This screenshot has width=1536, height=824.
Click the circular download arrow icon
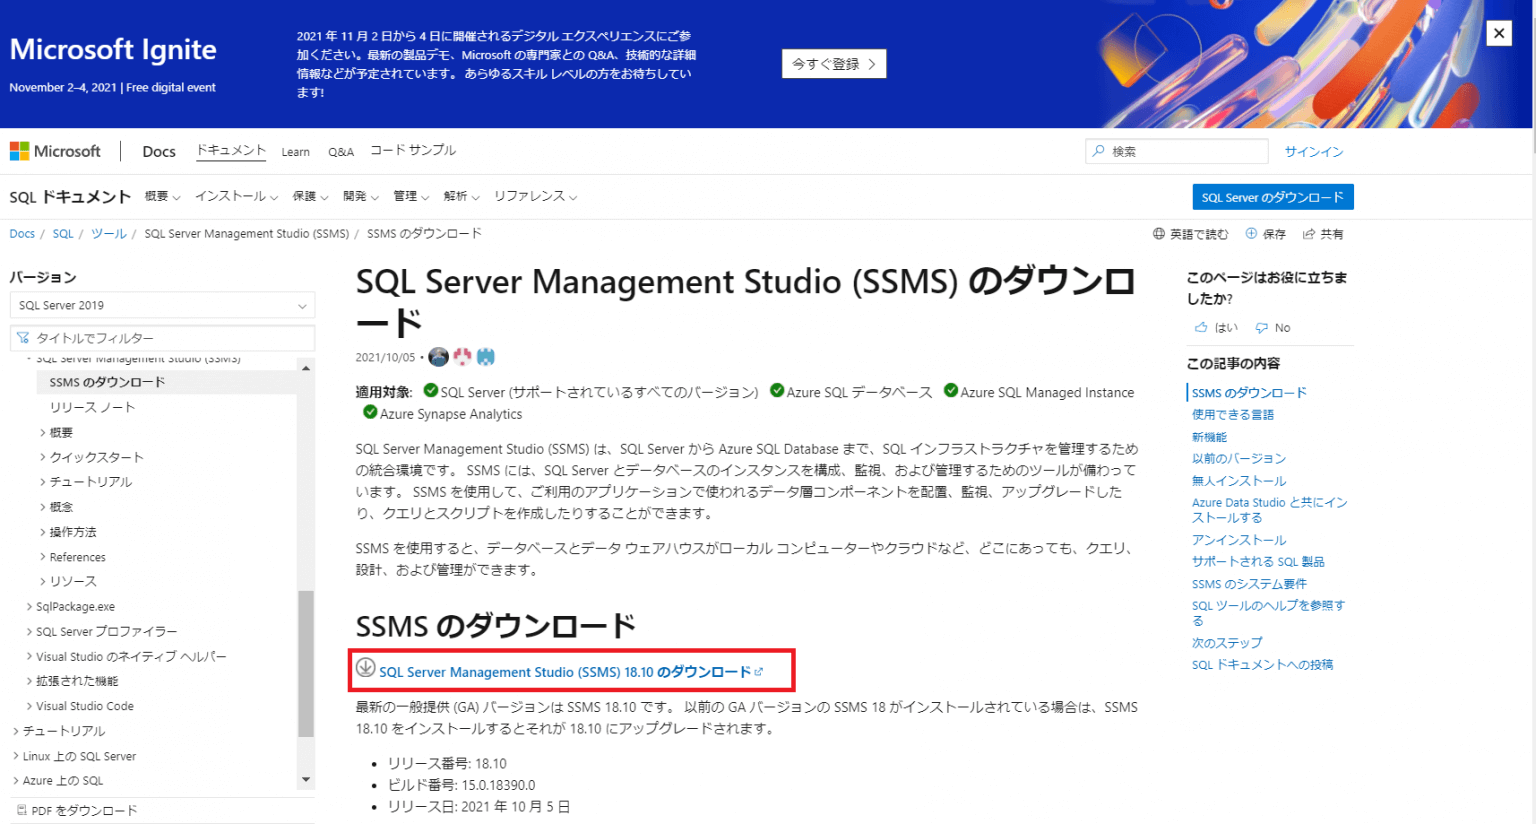[x=366, y=669]
